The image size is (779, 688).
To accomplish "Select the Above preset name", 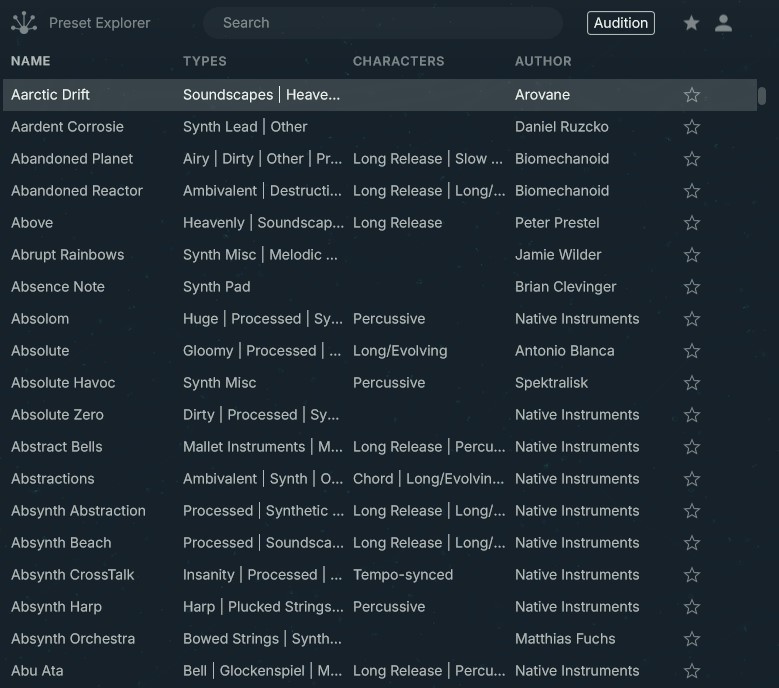I will point(32,223).
